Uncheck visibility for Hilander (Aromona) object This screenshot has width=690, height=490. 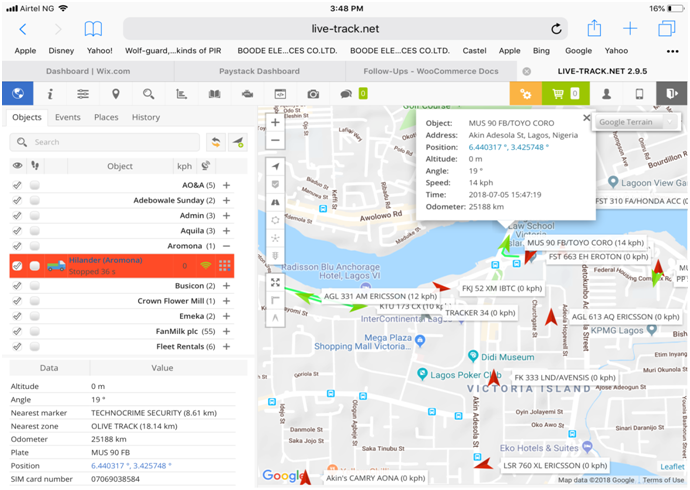(x=17, y=265)
